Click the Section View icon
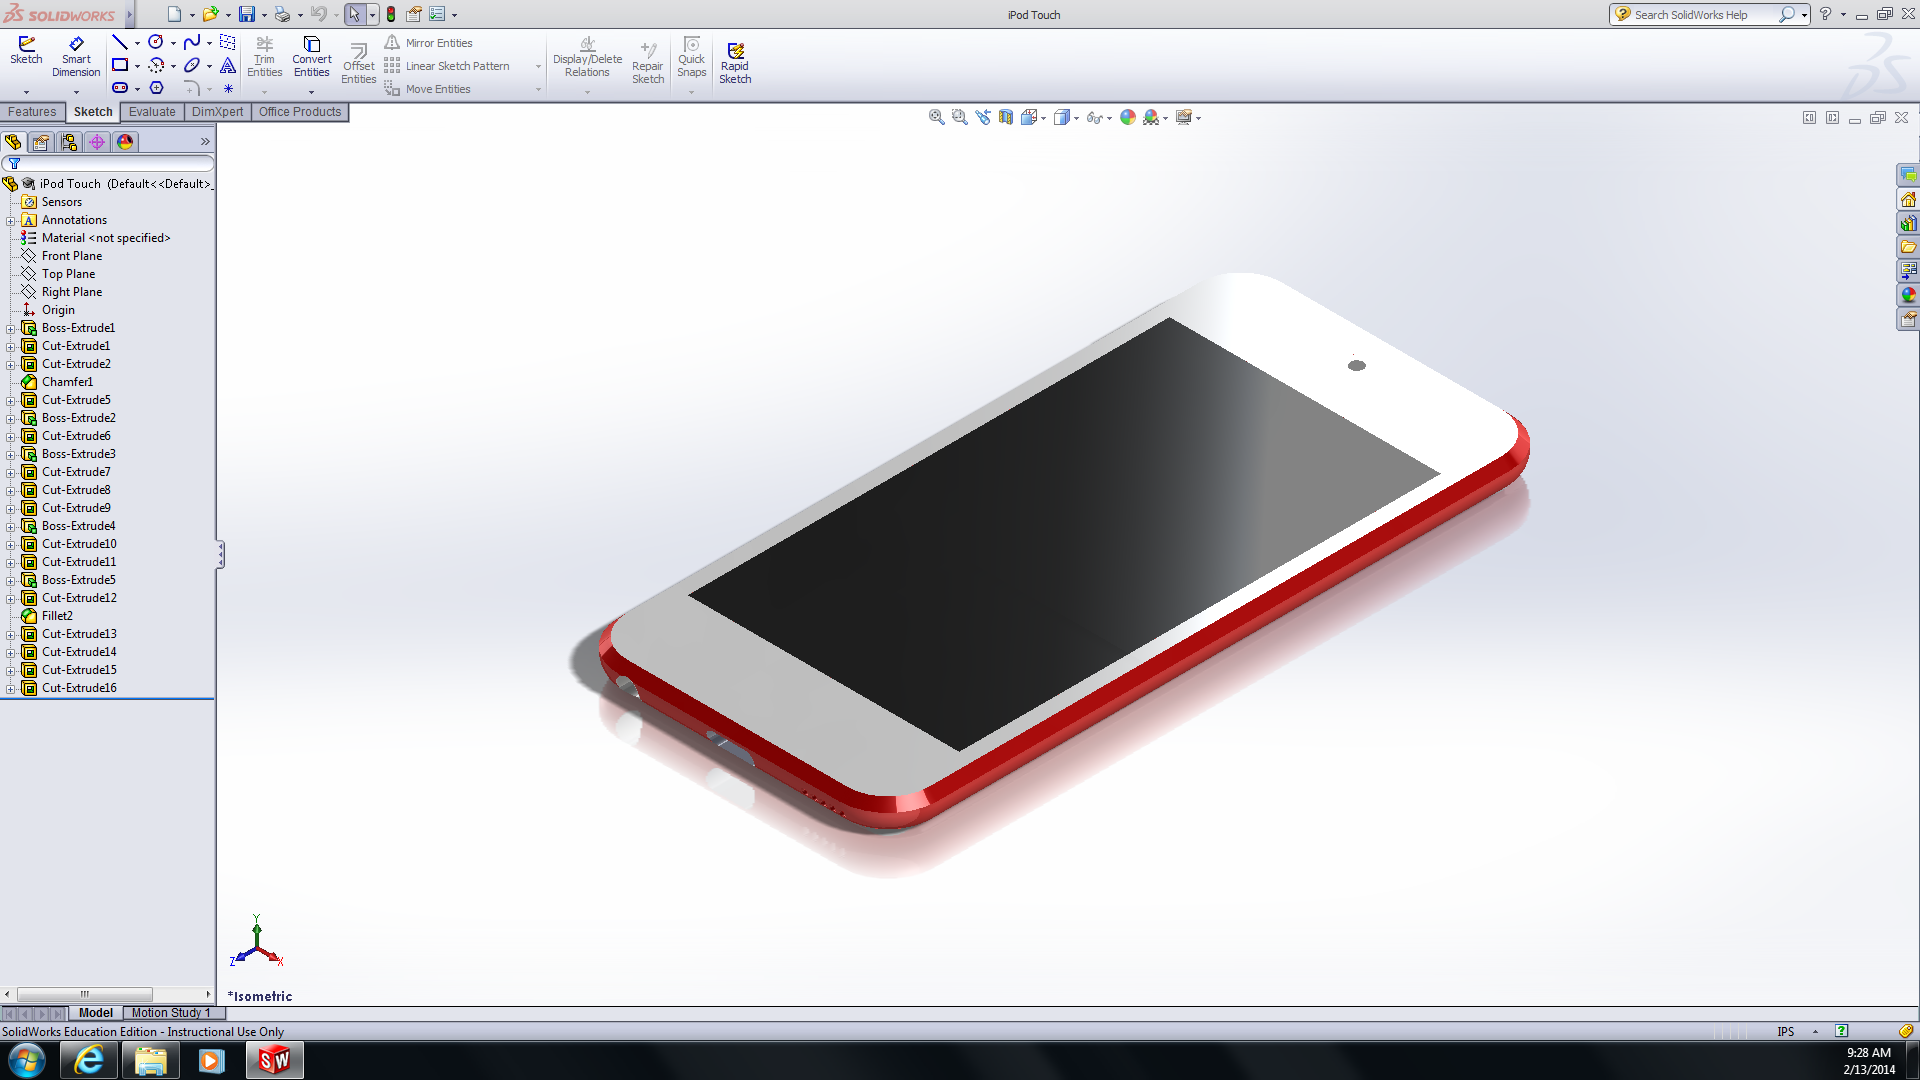Screen dimensions: 1920x1080 (x=1006, y=117)
